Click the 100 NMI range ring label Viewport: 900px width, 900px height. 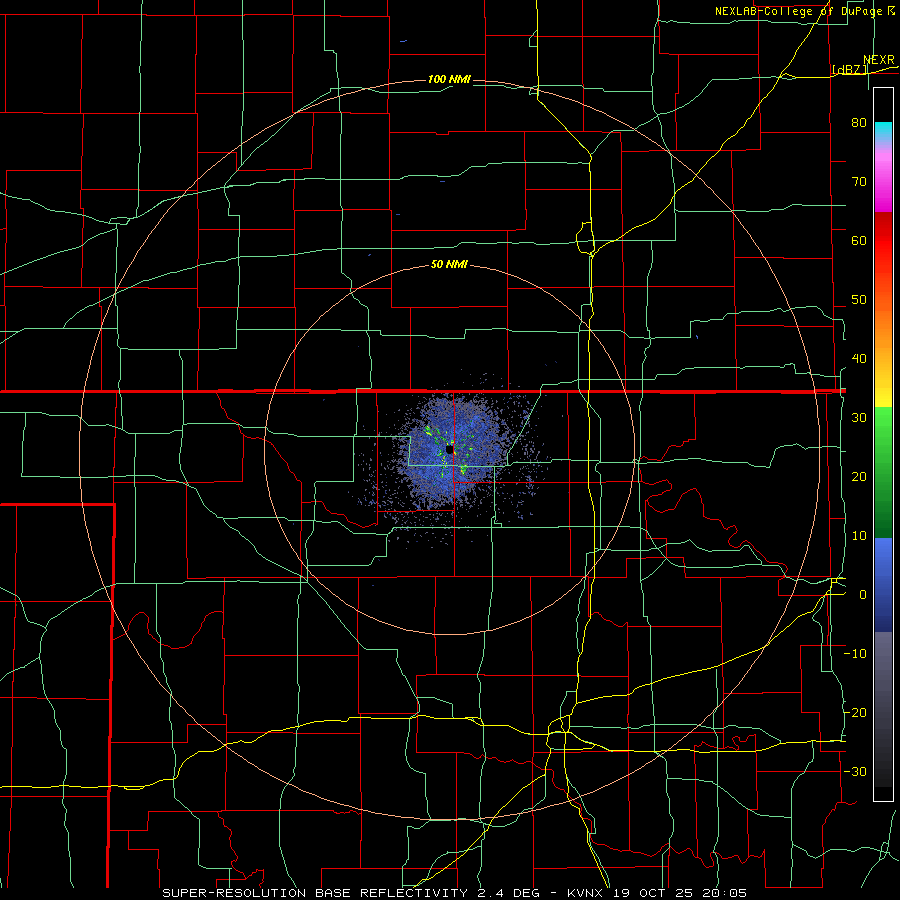(x=449, y=79)
